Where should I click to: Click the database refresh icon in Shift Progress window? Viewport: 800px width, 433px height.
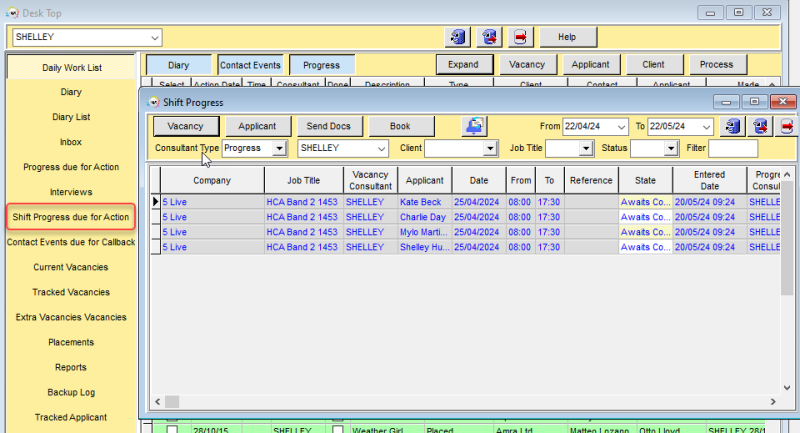tap(733, 126)
